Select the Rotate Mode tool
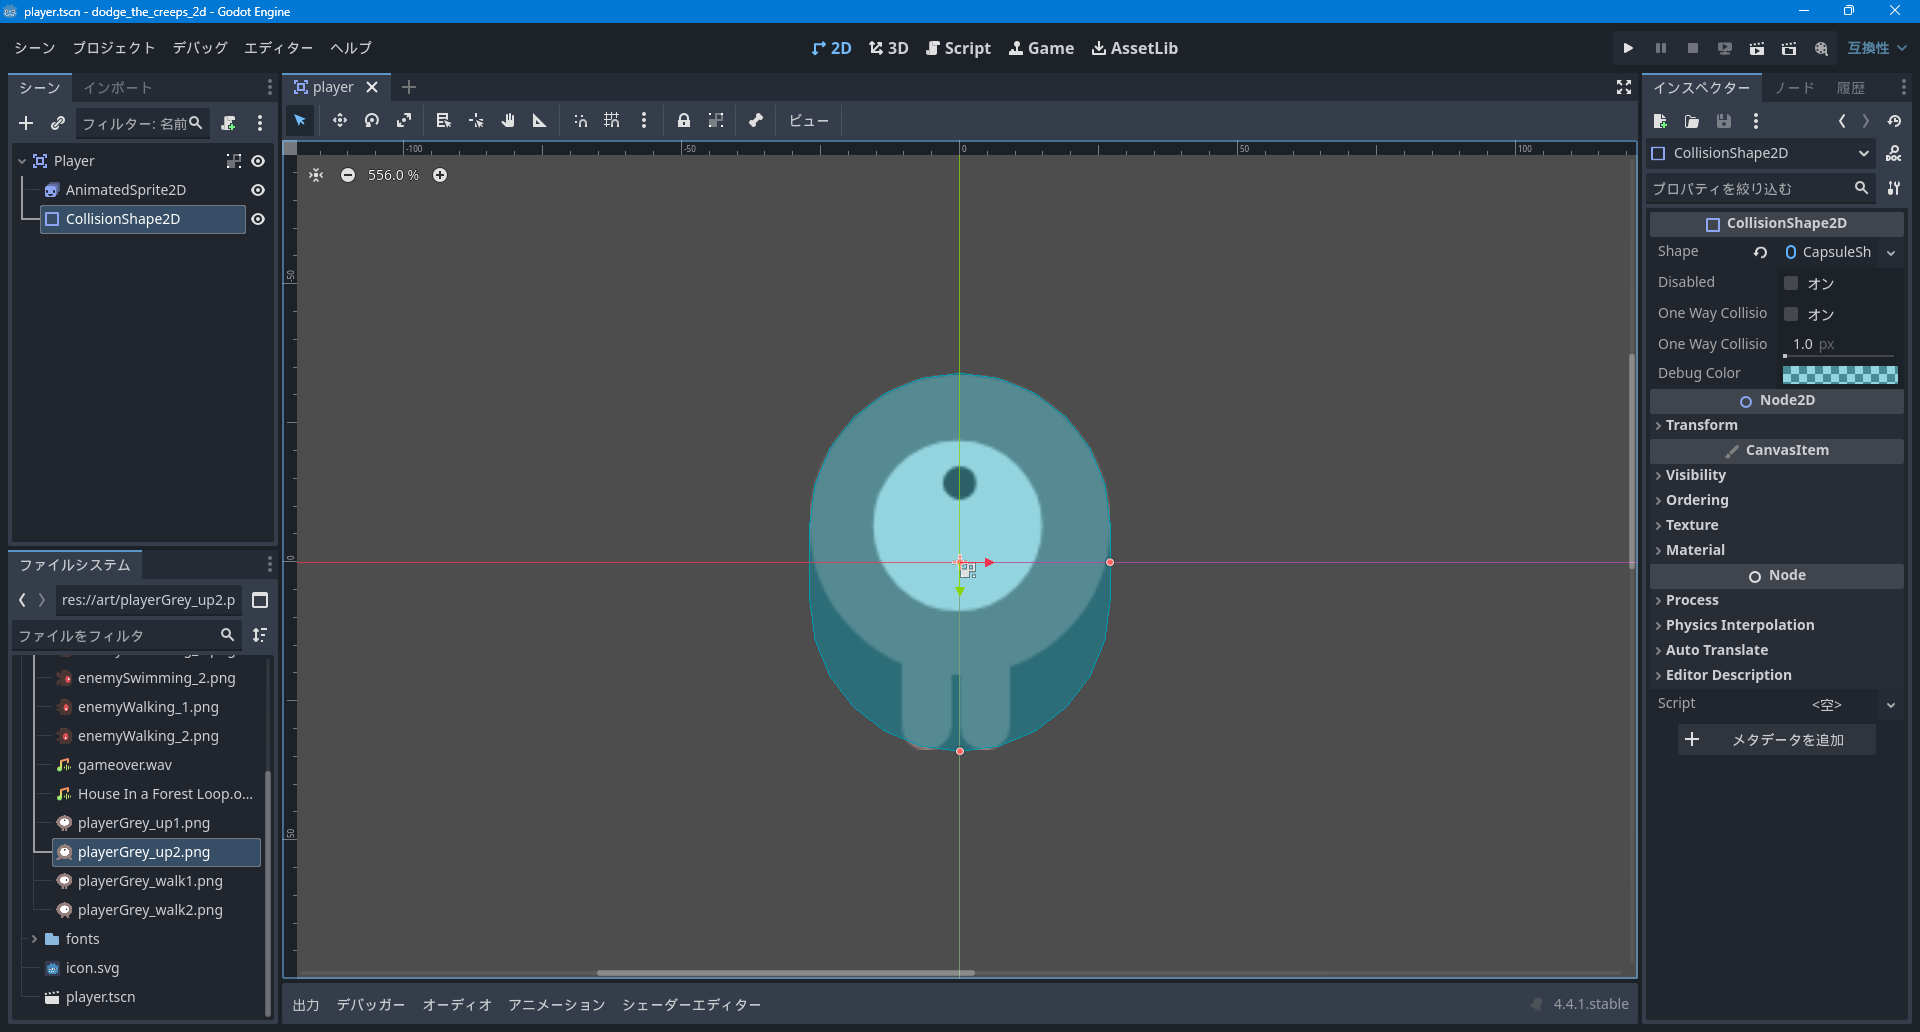Screen dimensions: 1920x1032 pos(372,121)
